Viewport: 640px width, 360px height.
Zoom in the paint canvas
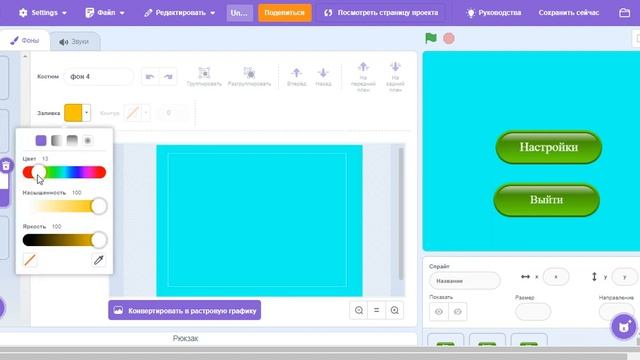[x=395, y=310]
